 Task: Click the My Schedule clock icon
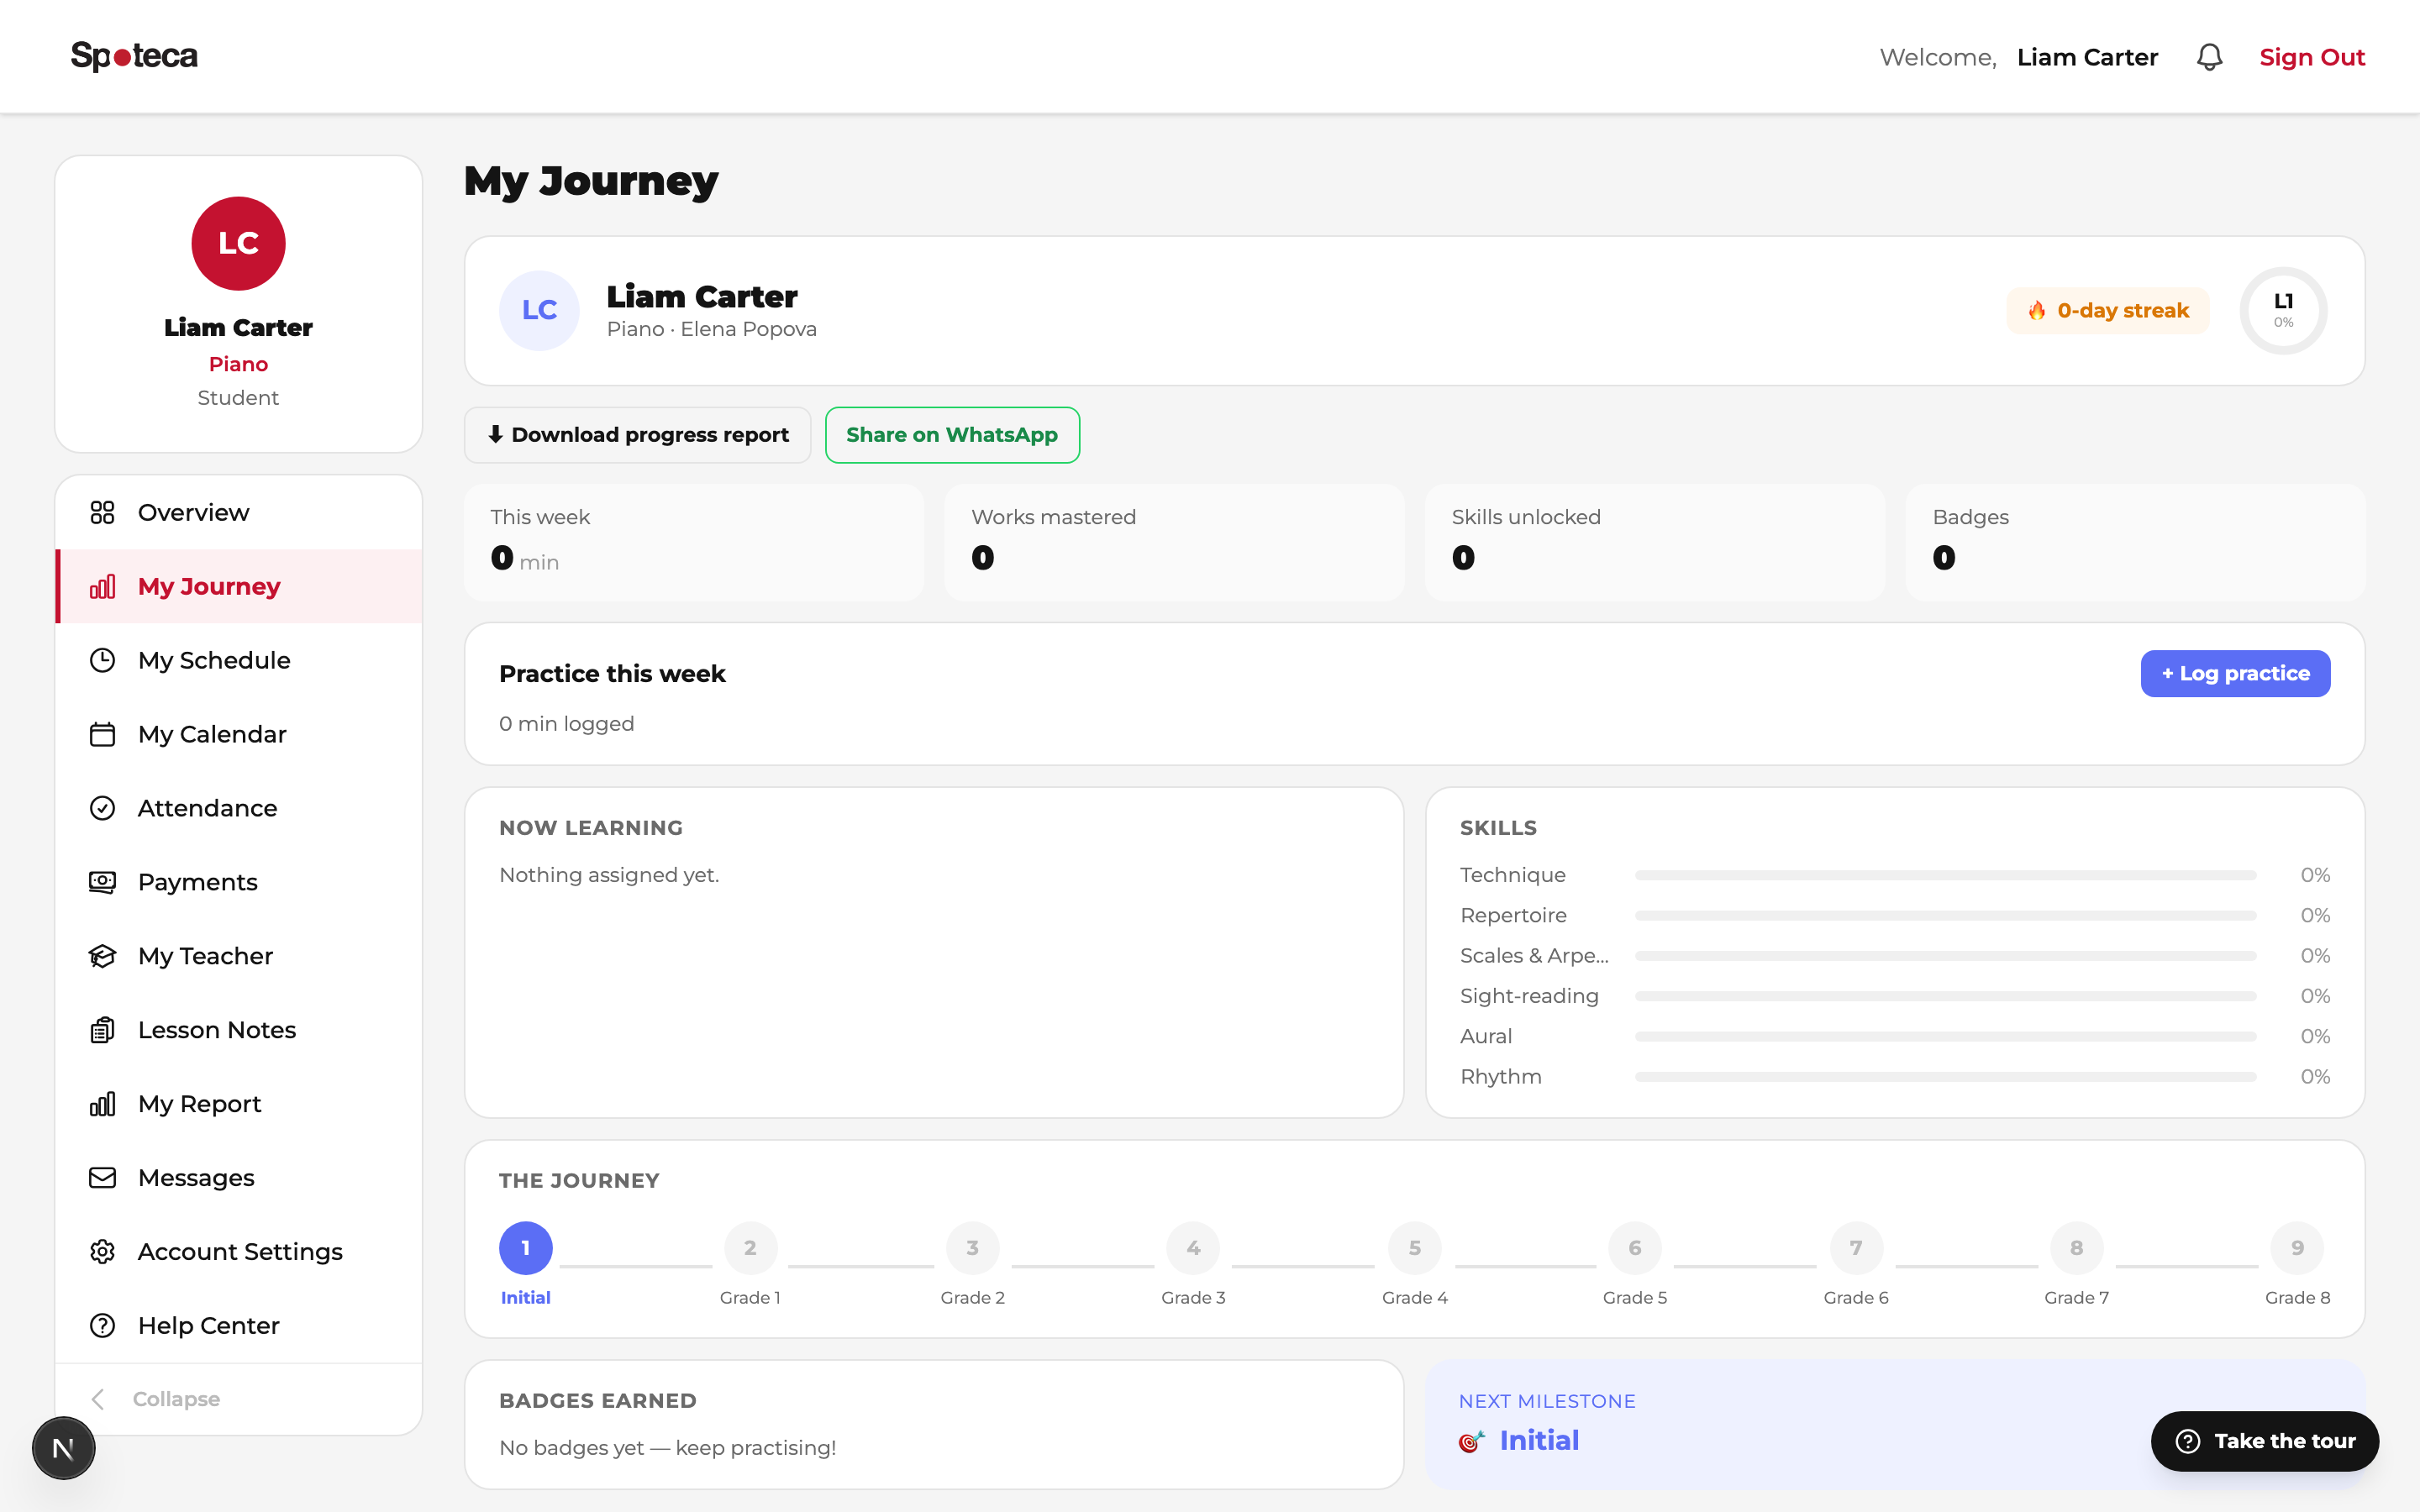point(102,660)
